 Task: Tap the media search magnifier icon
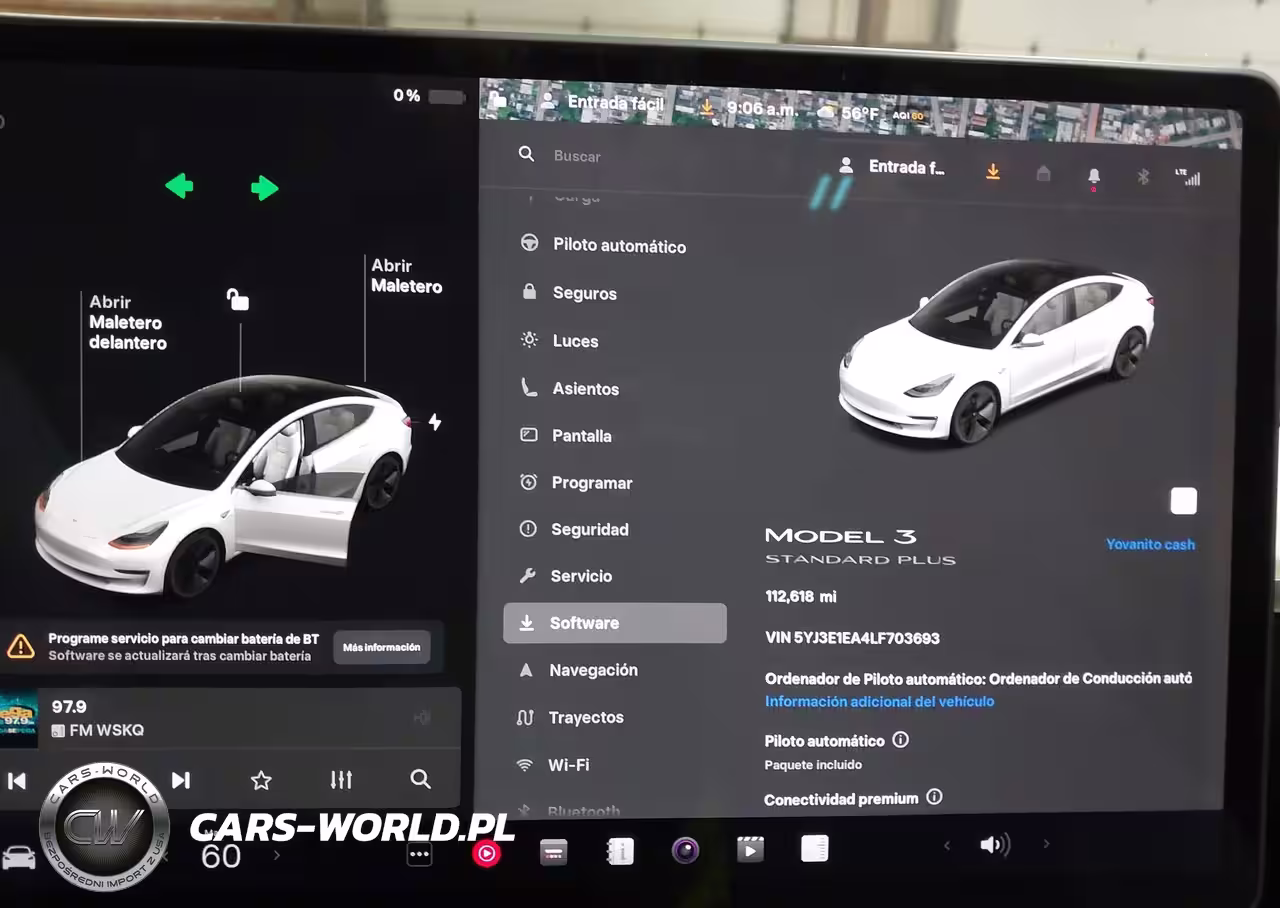[x=420, y=779]
